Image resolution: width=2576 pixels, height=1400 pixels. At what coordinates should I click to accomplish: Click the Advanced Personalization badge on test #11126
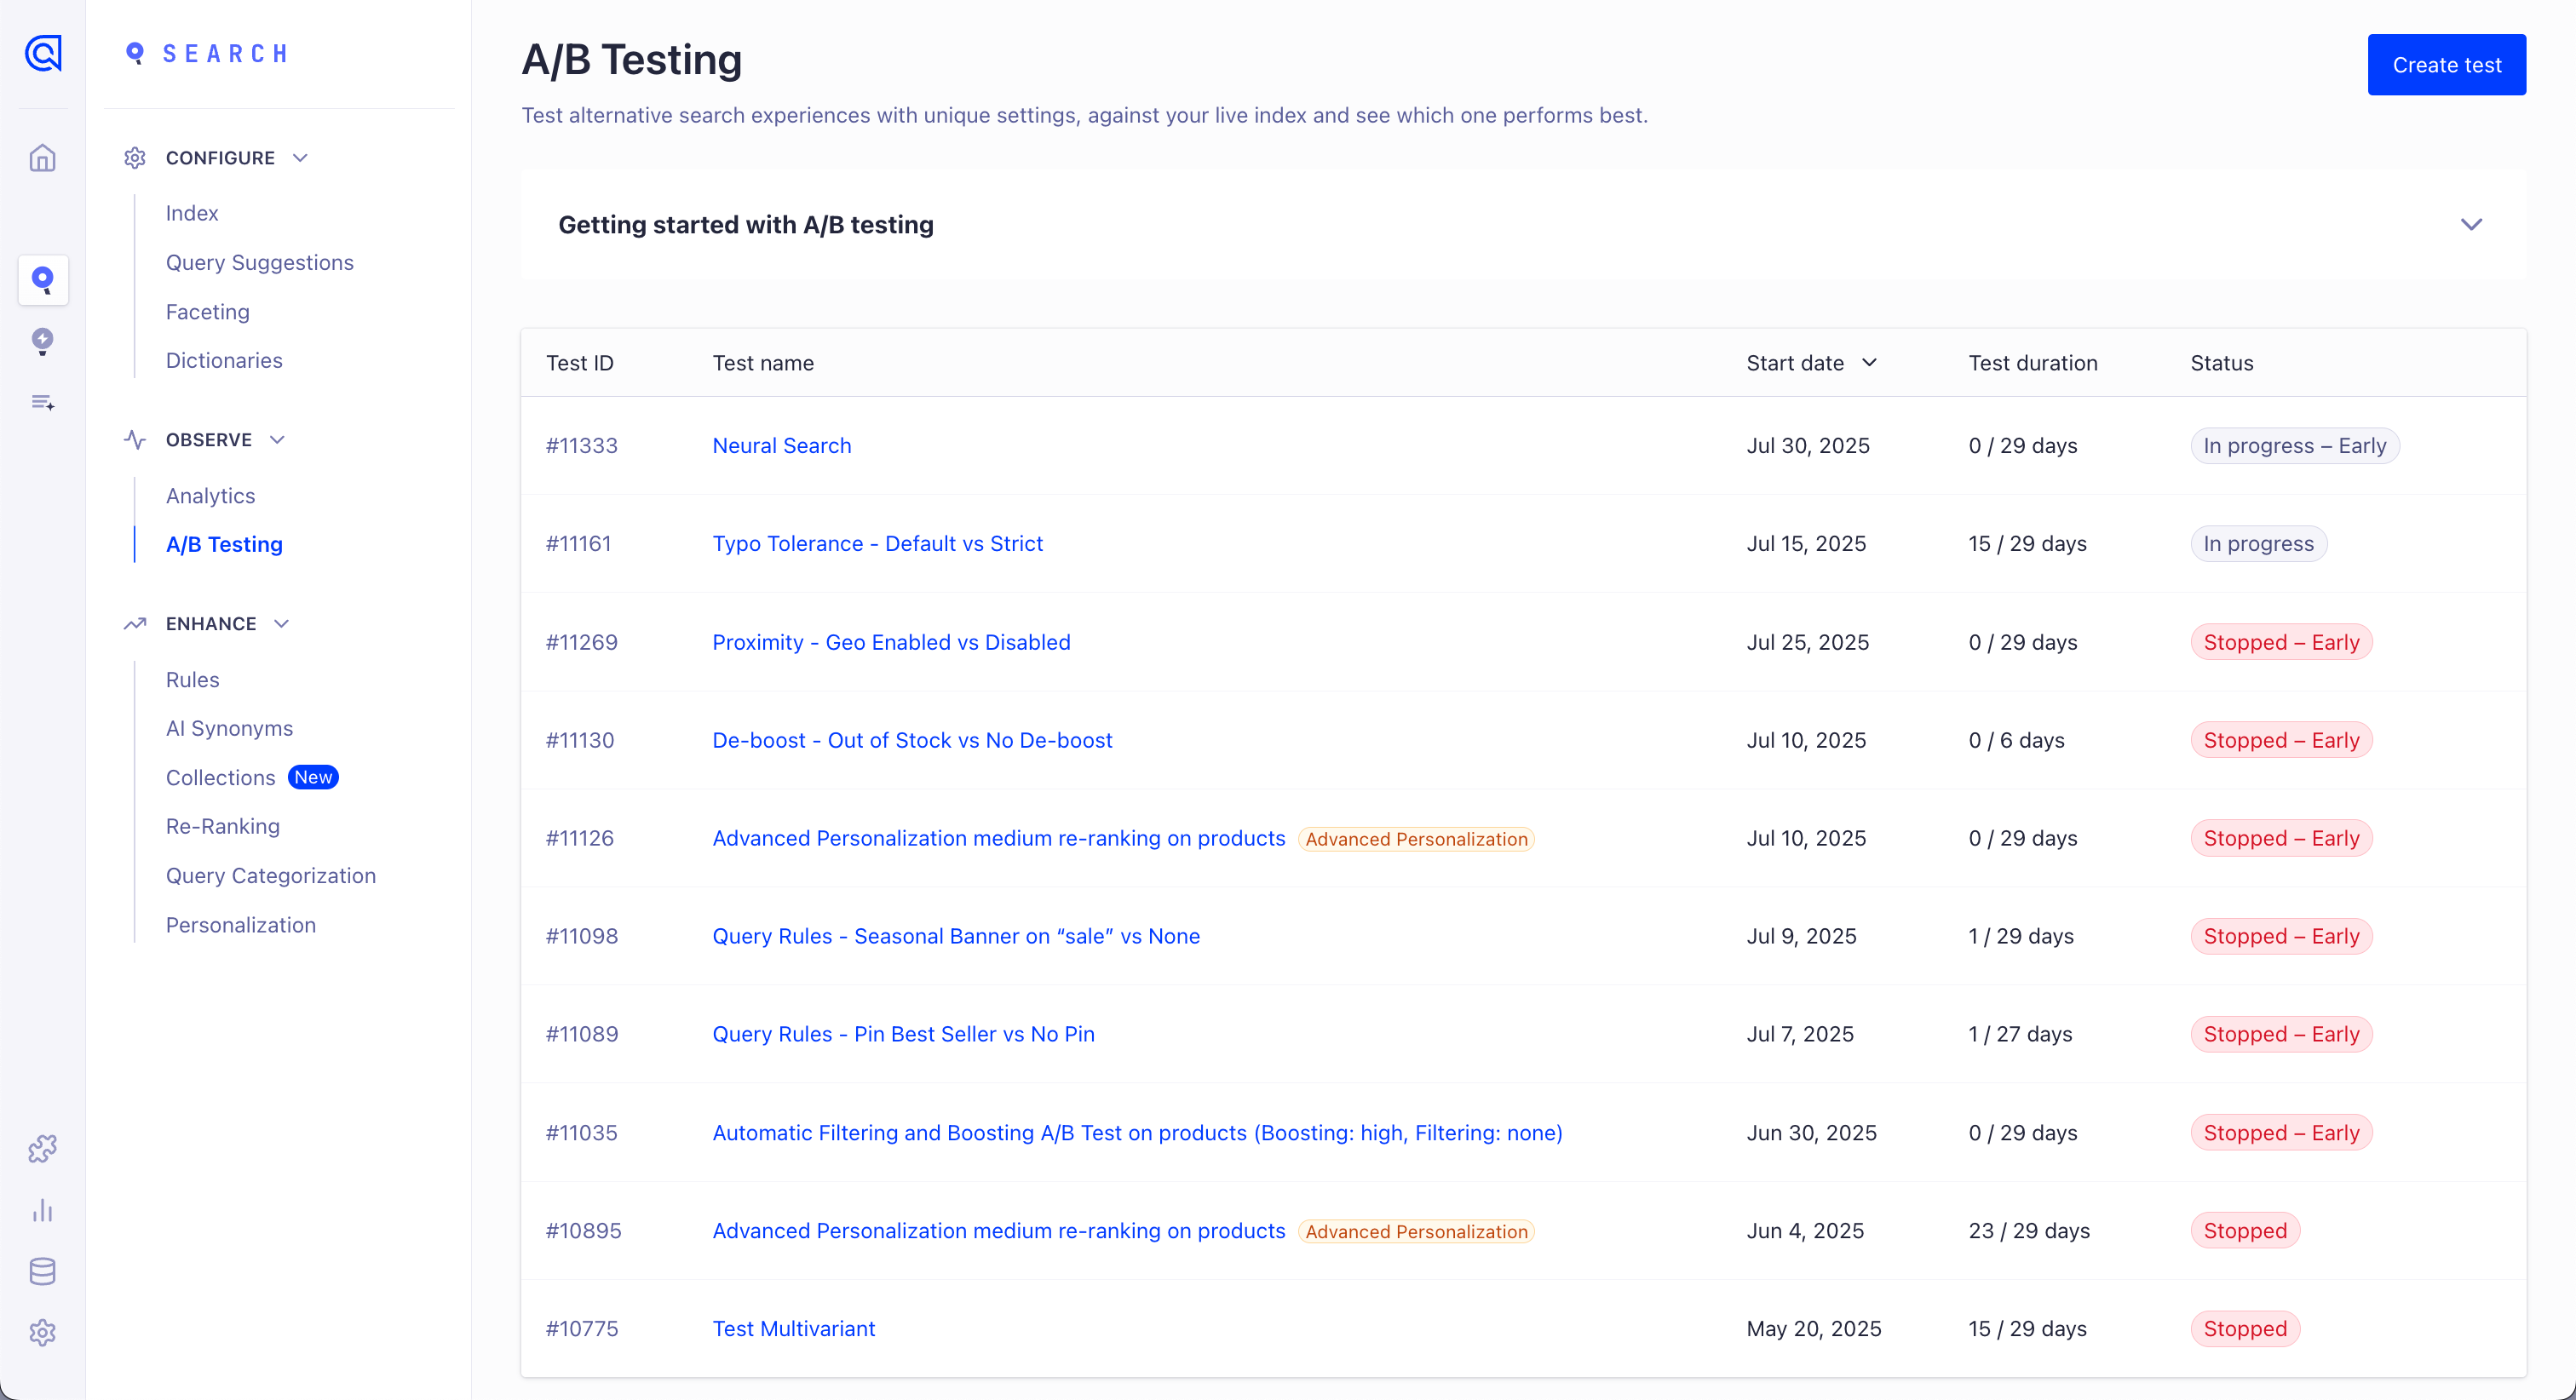(x=1416, y=838)
